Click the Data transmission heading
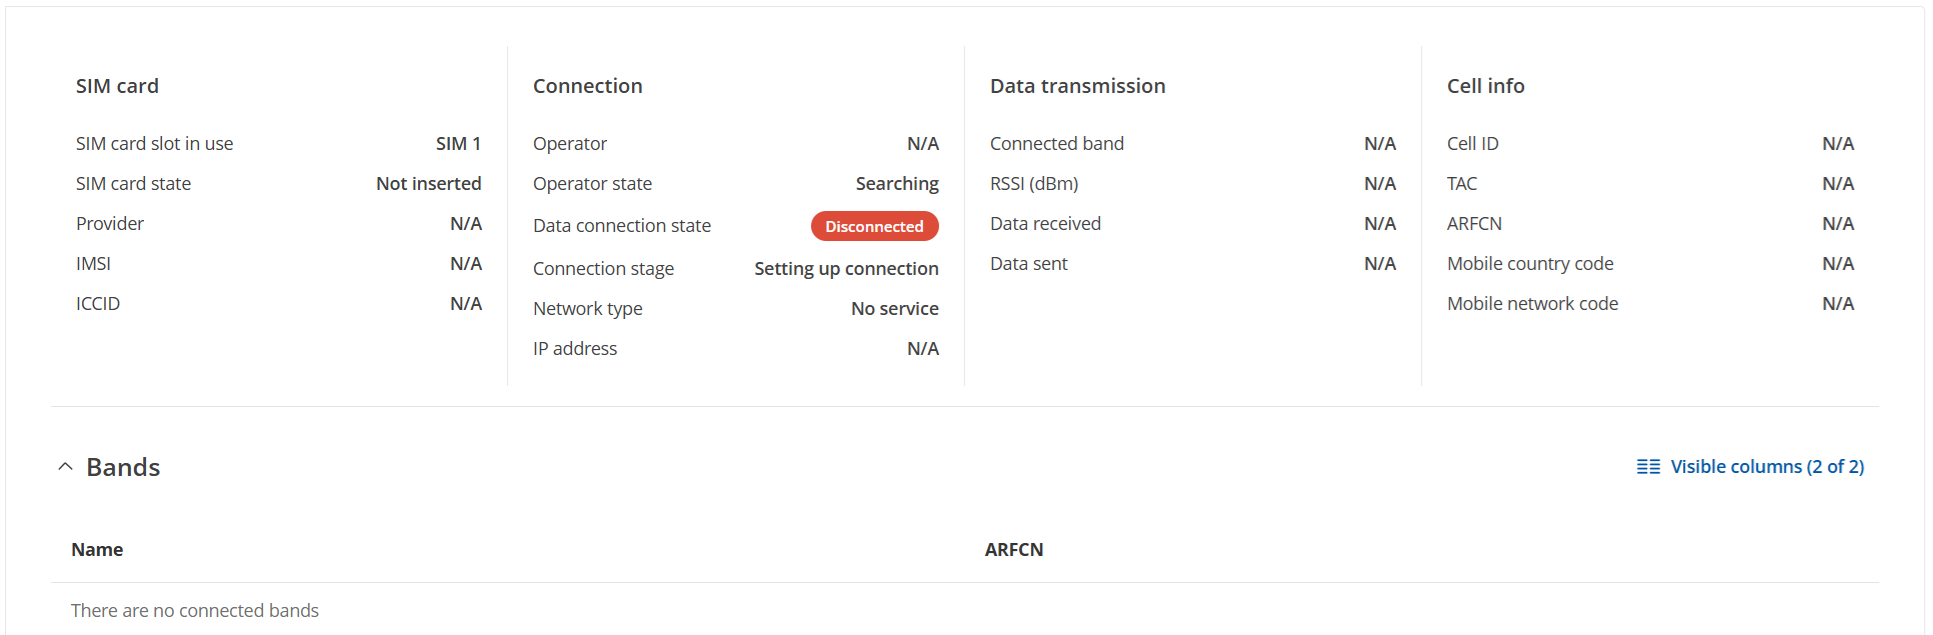This screenshot has height=635, width=1933. (1078, 86)
